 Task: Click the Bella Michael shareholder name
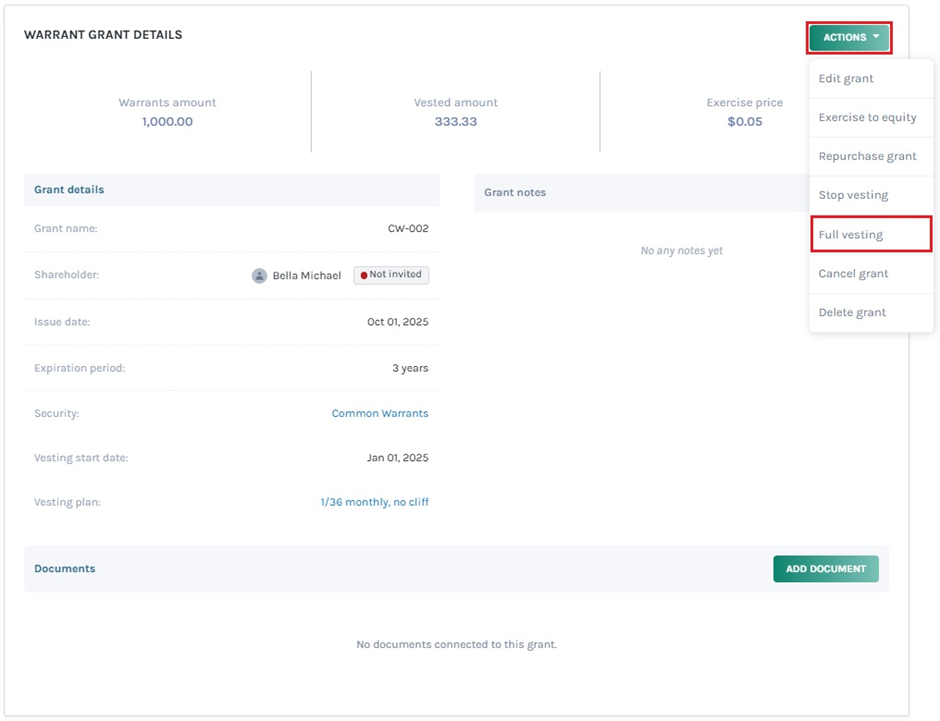[307, 276]
